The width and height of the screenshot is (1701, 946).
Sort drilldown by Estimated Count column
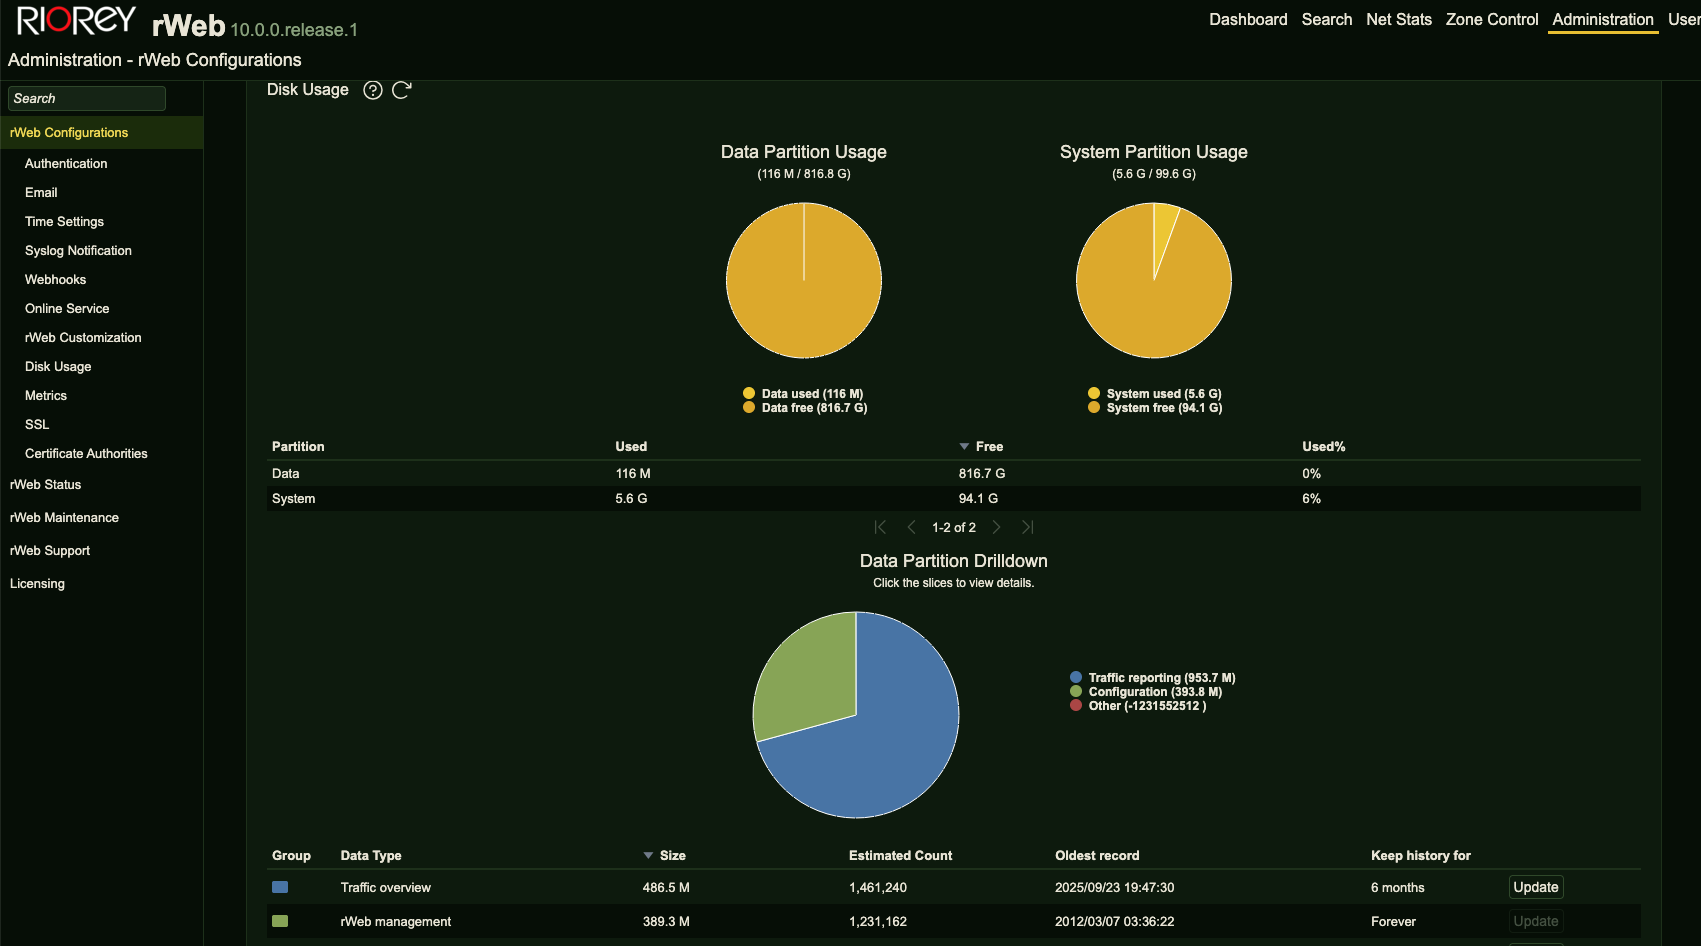coord(900,855)
